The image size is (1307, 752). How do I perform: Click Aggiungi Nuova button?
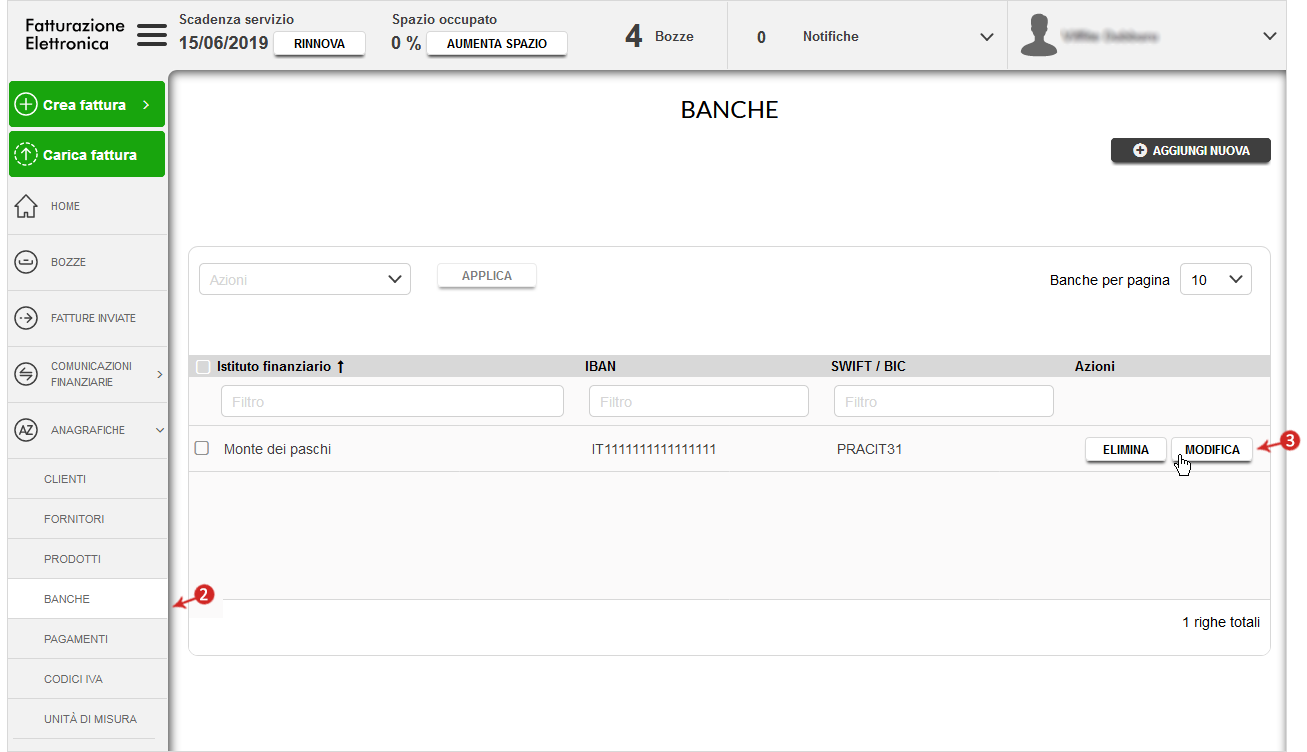[x=1191, y=151]
